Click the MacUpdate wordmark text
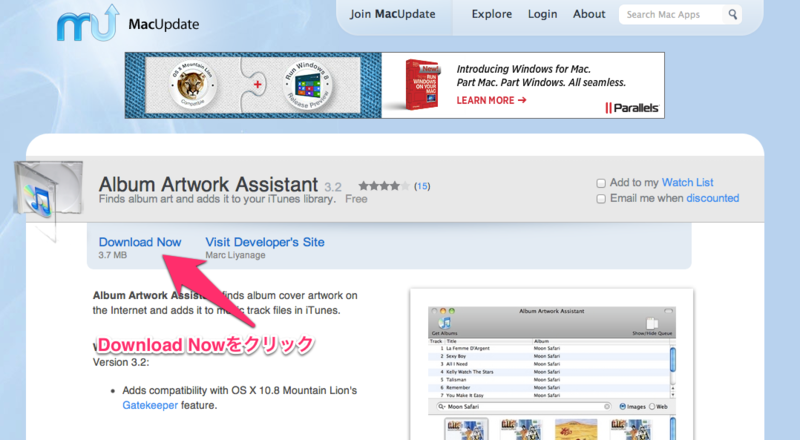 click(164, 24)
